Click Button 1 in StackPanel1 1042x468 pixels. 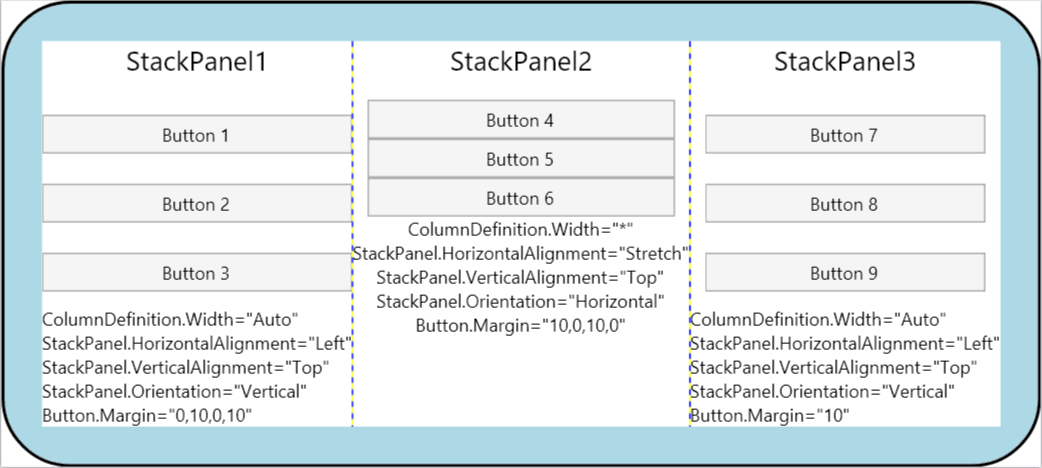197,135
